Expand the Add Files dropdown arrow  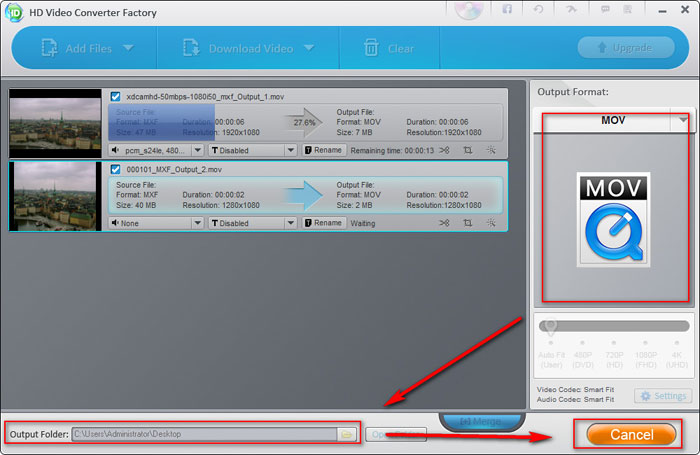(x=129, y=47)
